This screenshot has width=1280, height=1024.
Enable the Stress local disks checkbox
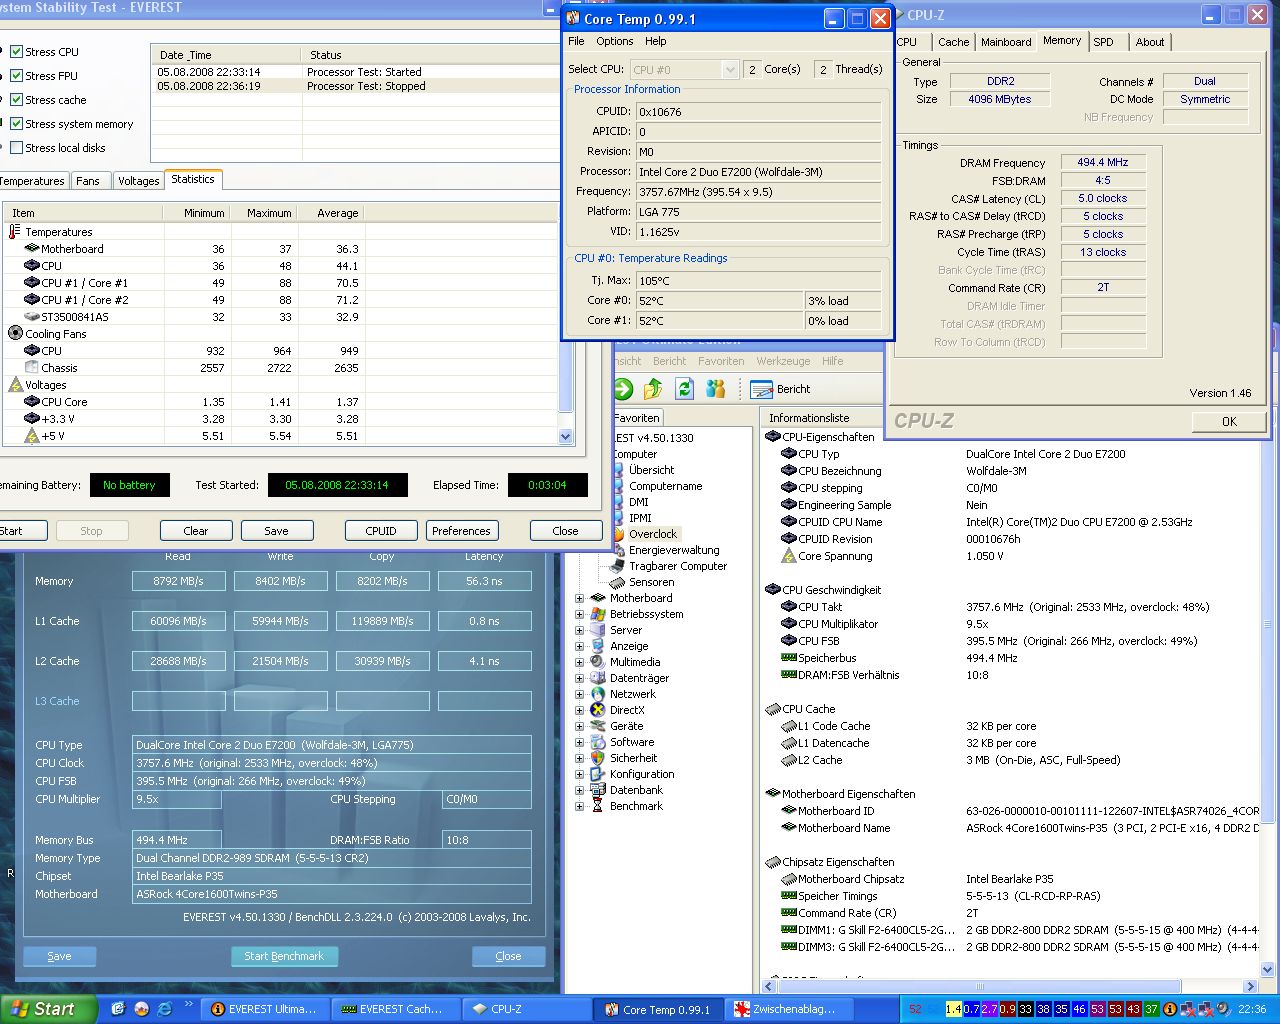pos(16,148)
